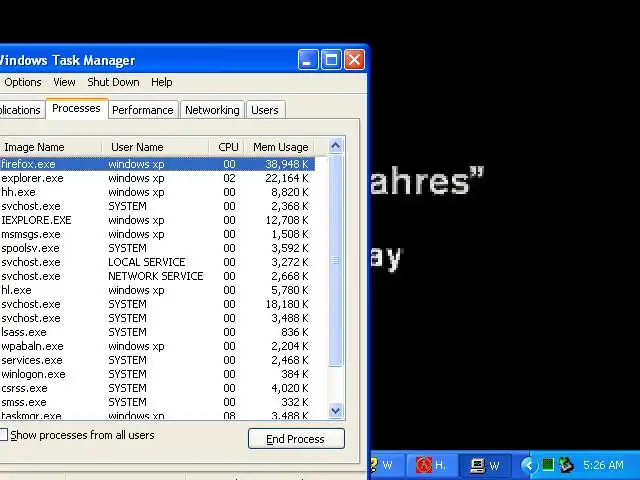Select the IEXPLORE.EXE process row
This screenshot has height=480, width=640.
[157, 220]
